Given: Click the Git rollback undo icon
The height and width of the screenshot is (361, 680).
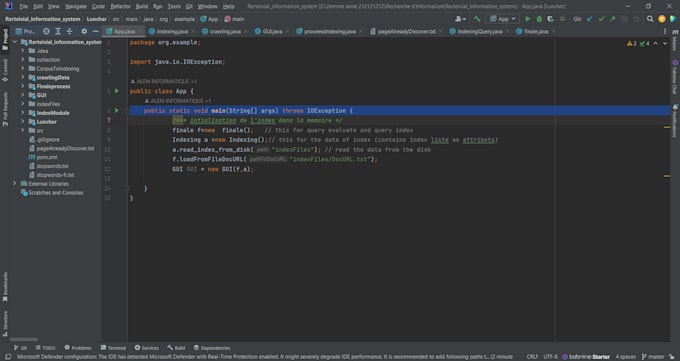Looking at the screenshot, I should [636, 19].
